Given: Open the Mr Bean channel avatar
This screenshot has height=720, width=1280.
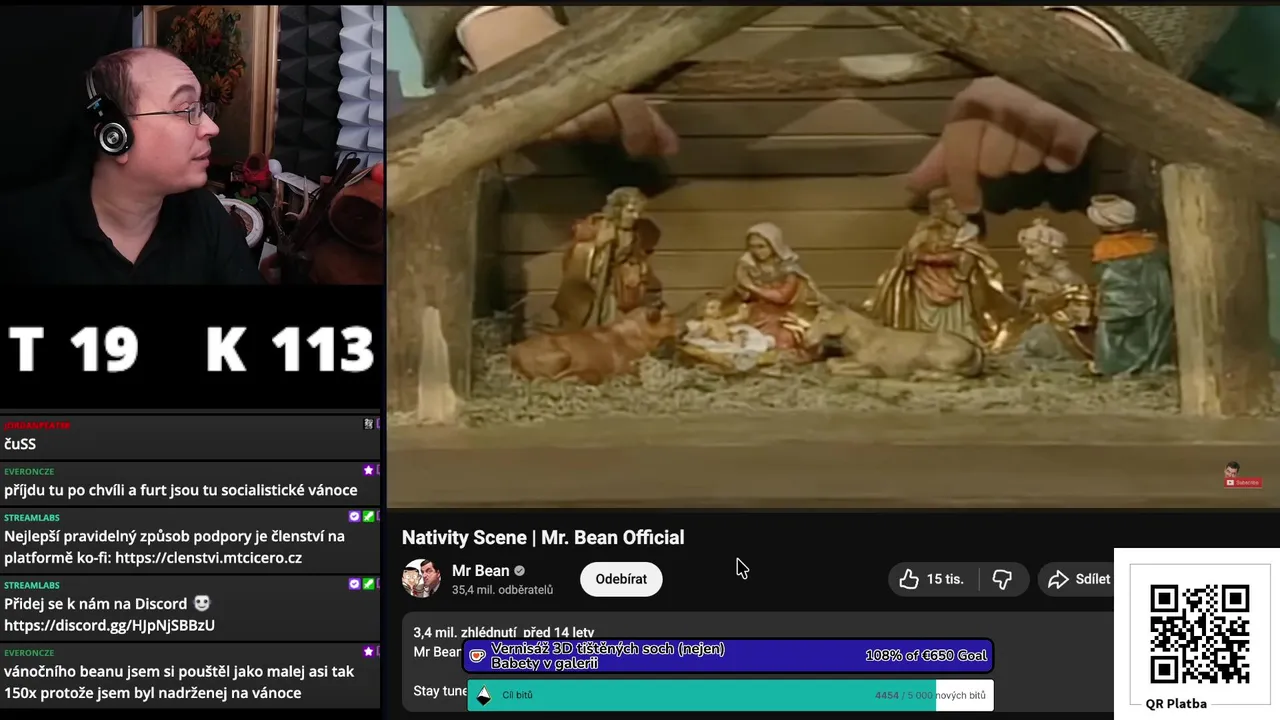Looking at the screenshot, I should [x=421, y=579].
